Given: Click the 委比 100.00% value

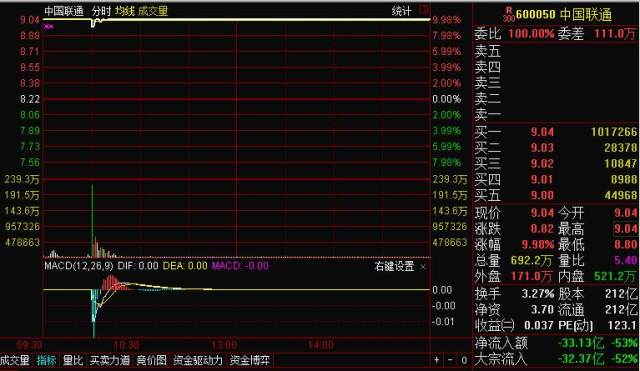Looking at the screenshot, I should pos(531,33).
